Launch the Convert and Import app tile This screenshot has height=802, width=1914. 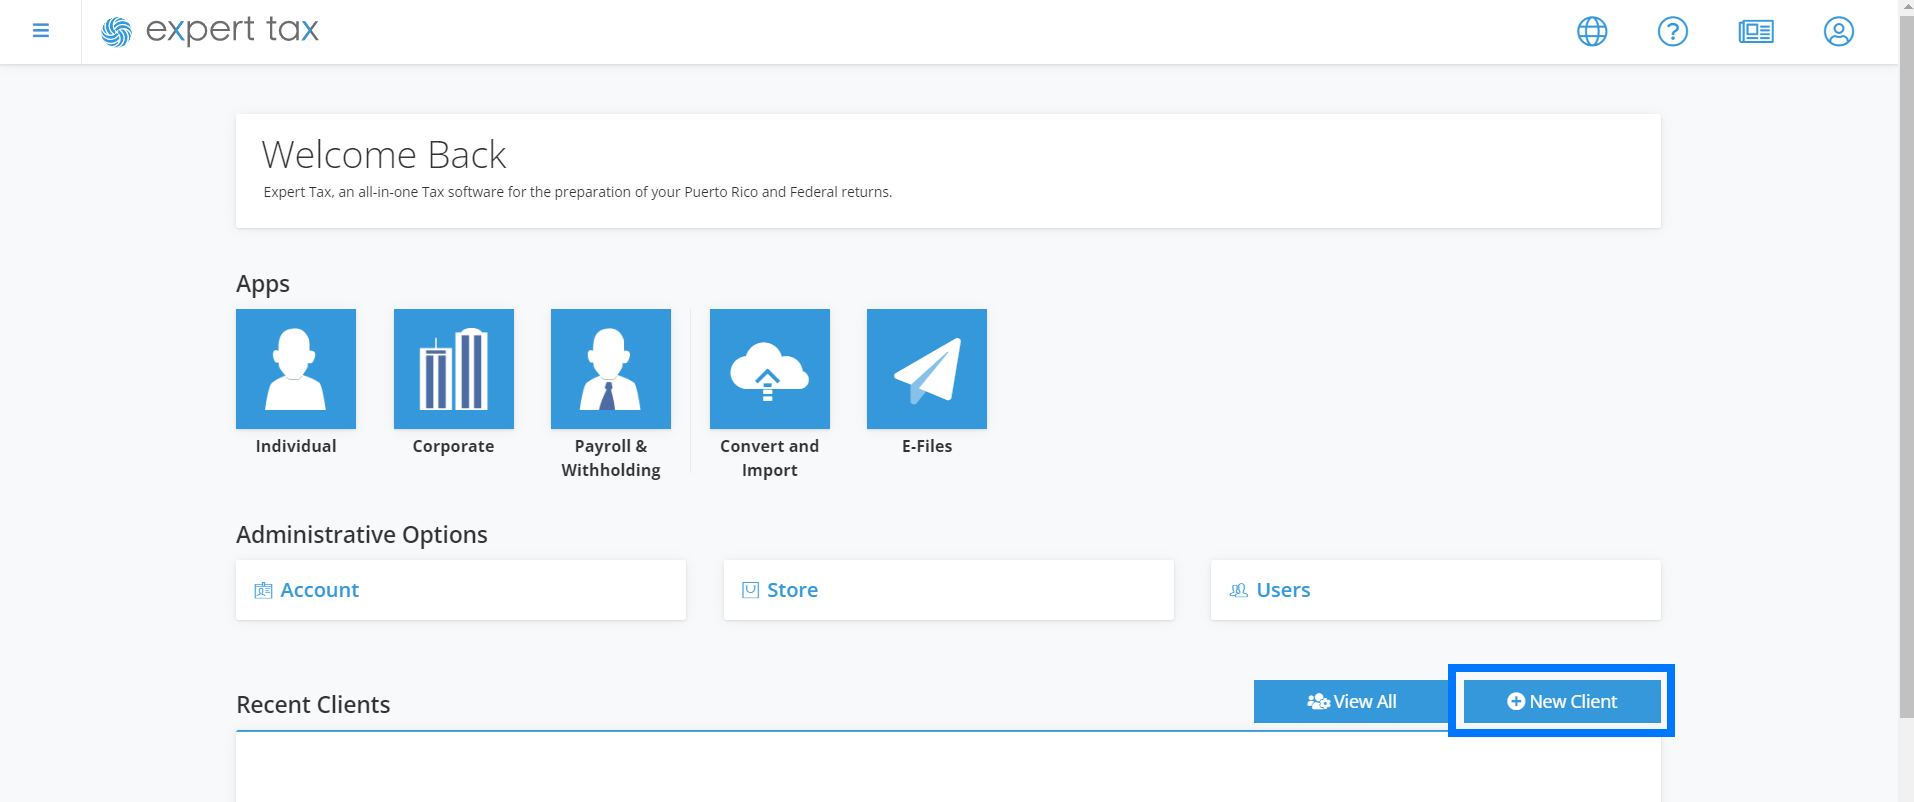point(770,369)
